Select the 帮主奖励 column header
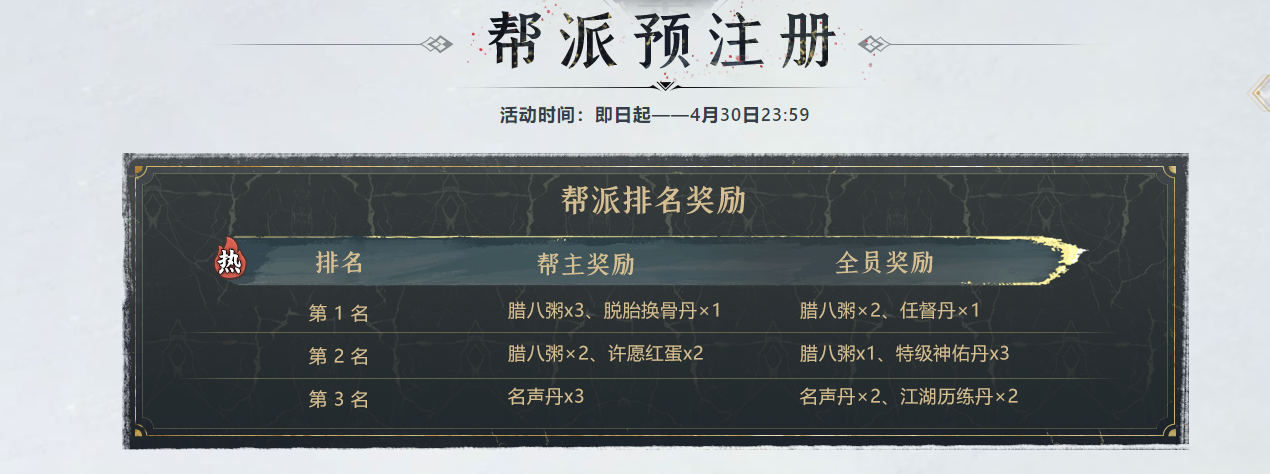1270x474 pixels. [x=585, y=264]
